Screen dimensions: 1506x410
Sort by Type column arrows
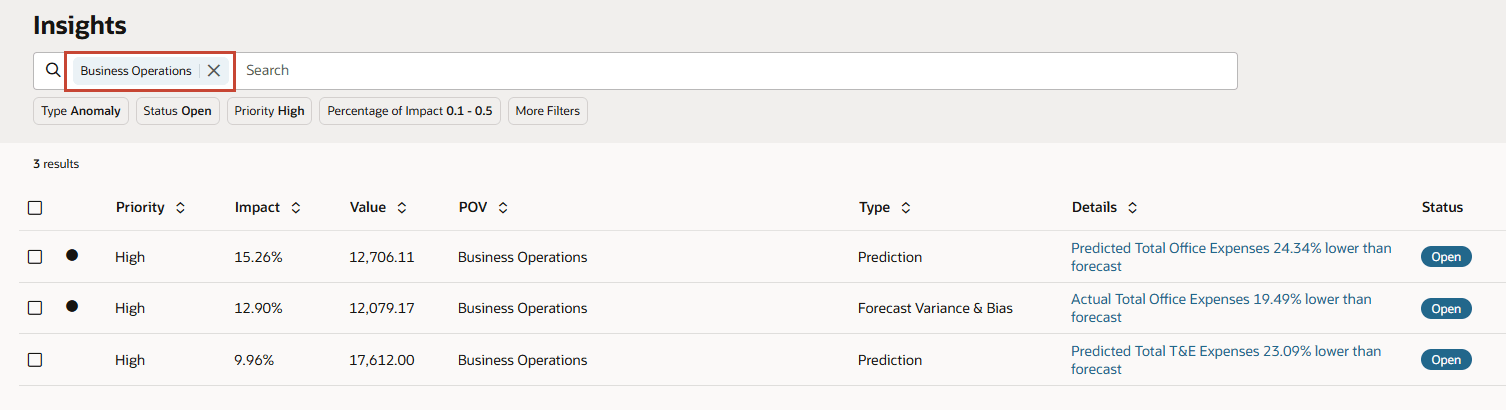[x=906, y=208]
